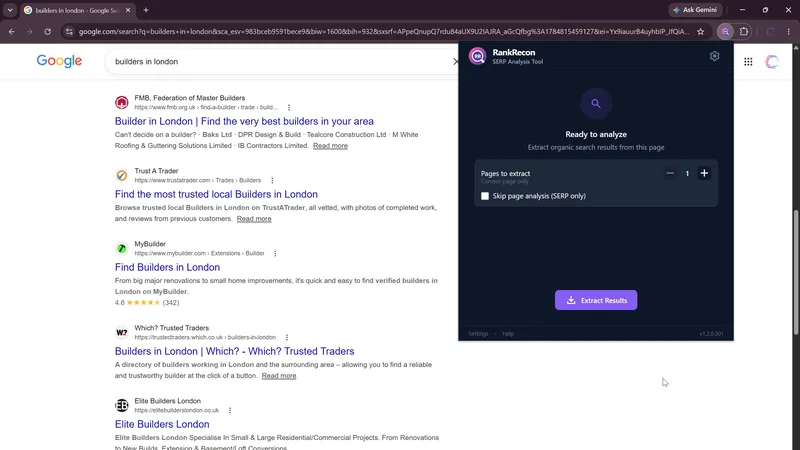Go forward to next page
This screenshot has width=800, height=450.
tap(30, 32)
